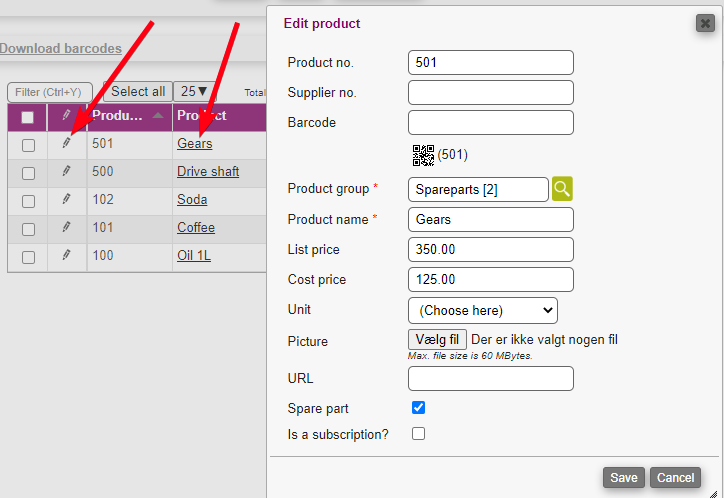Click the pencil edit icon for product 101
Image resolution: width=724 pixels, height=498 pixels.
coord(67,228)
